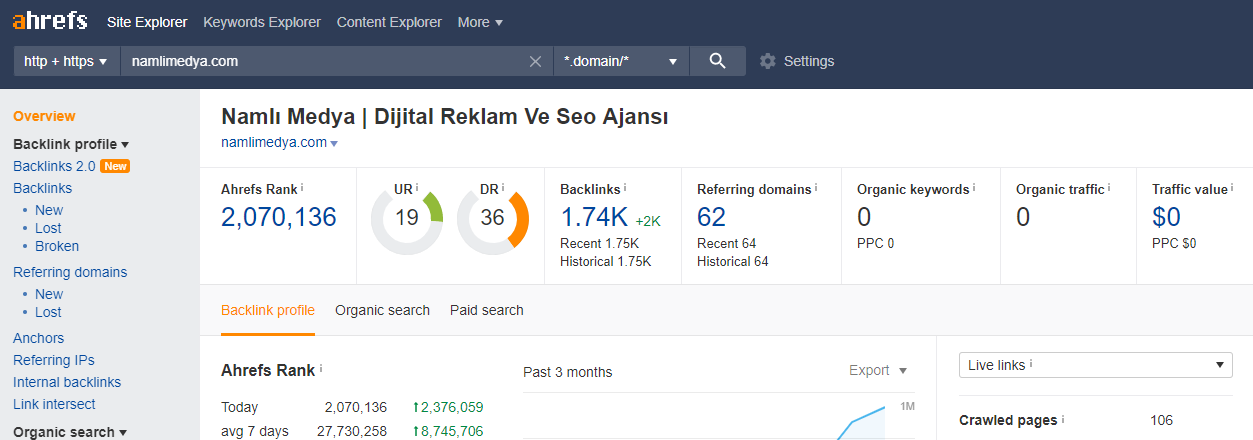Open Referring IPs in the sidebar
This screenshot has width=1253, height=440.
[x=53, y=360]
